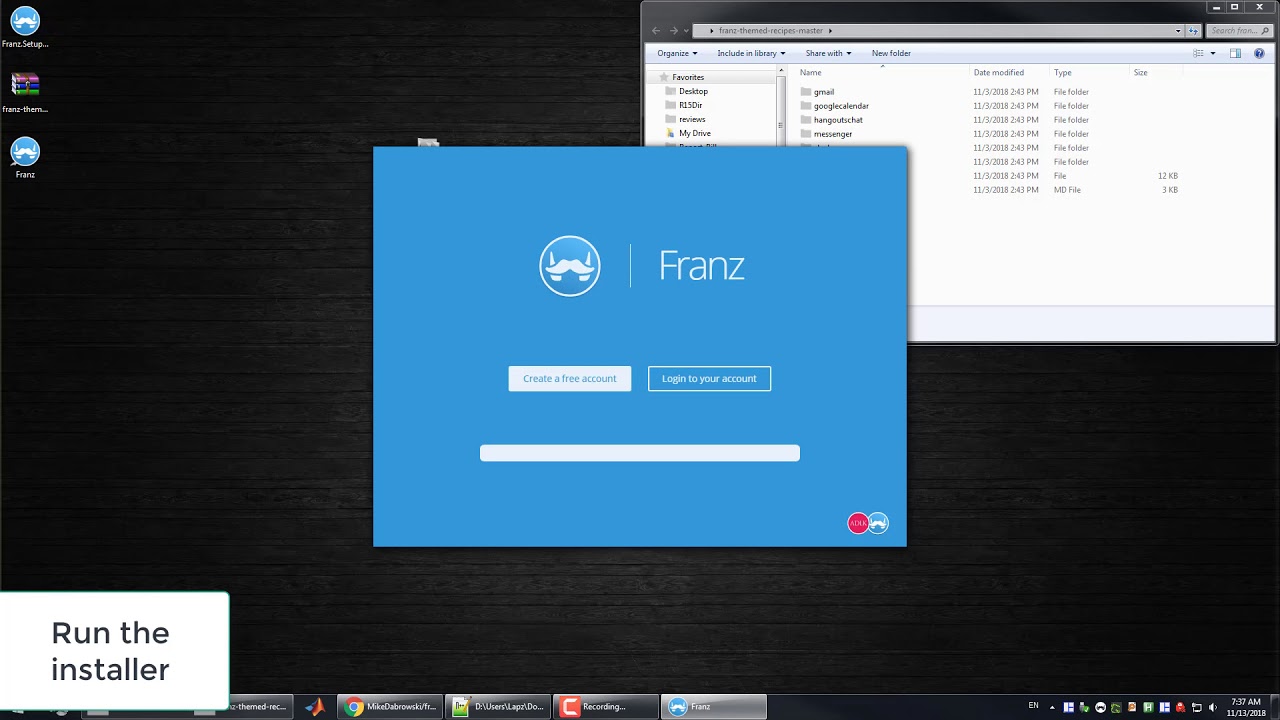Toggle the Explorer preview pane icon
Viewport: 1280px width, 720px height.
1235,53
